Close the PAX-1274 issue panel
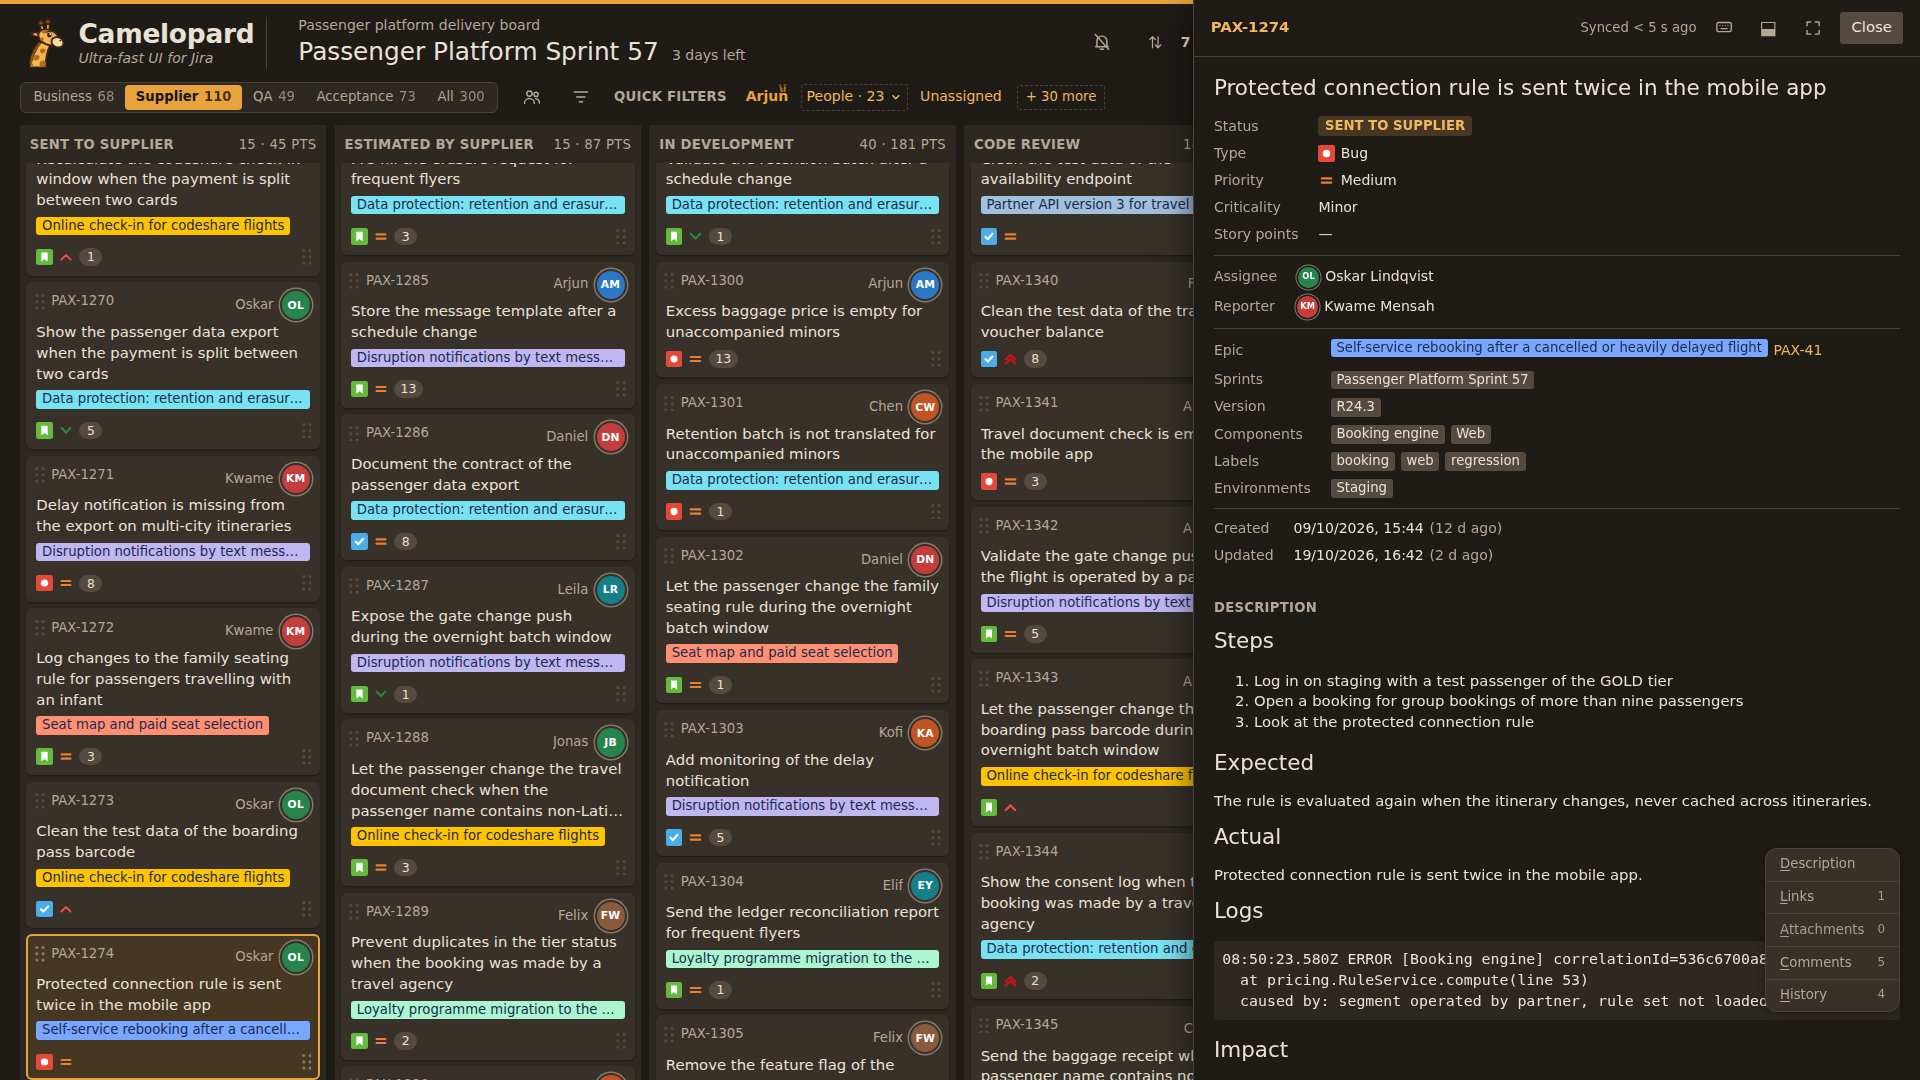The height and width of the screenshot is (1080, 1920). pos(1870,27)
